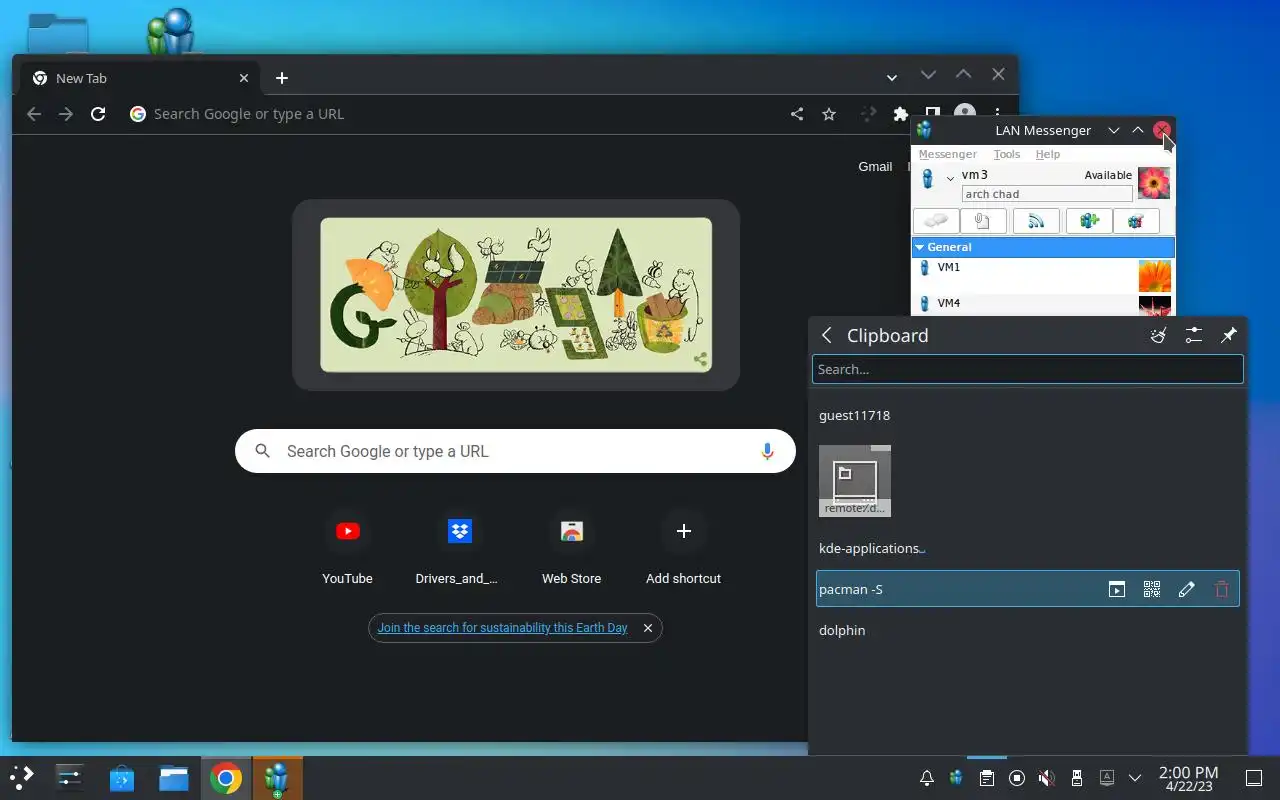The height and width of the screenshot is (800, 1280).
Task: Click the show desktop button
Action: [1254, 778]
